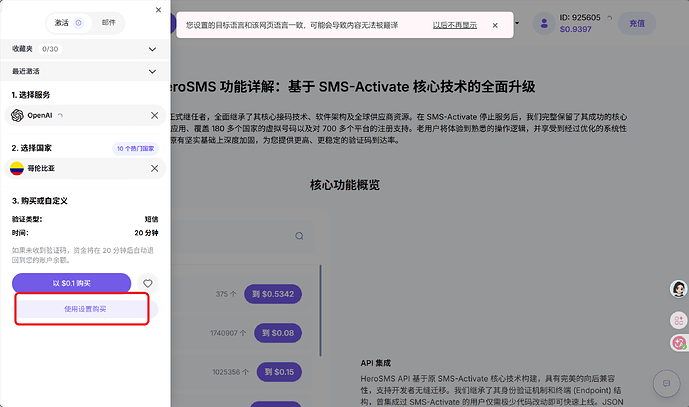Image resolution: width=689 pixels, height=407 pixels.
Task: Clear the selected country 哥伦比亚
Action: click(x=155, y=168)
